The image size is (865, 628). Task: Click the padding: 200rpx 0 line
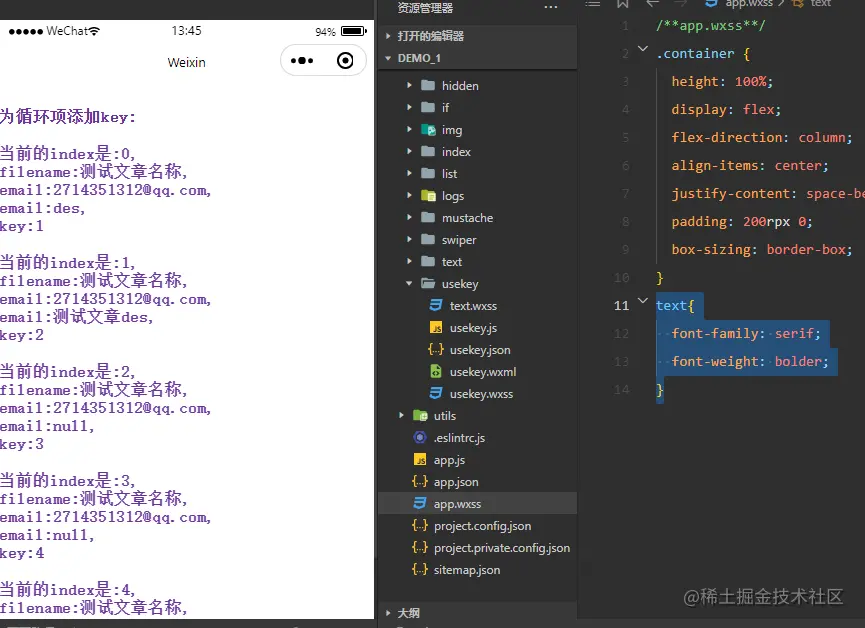pyautogui.click(x=741, y=221)
